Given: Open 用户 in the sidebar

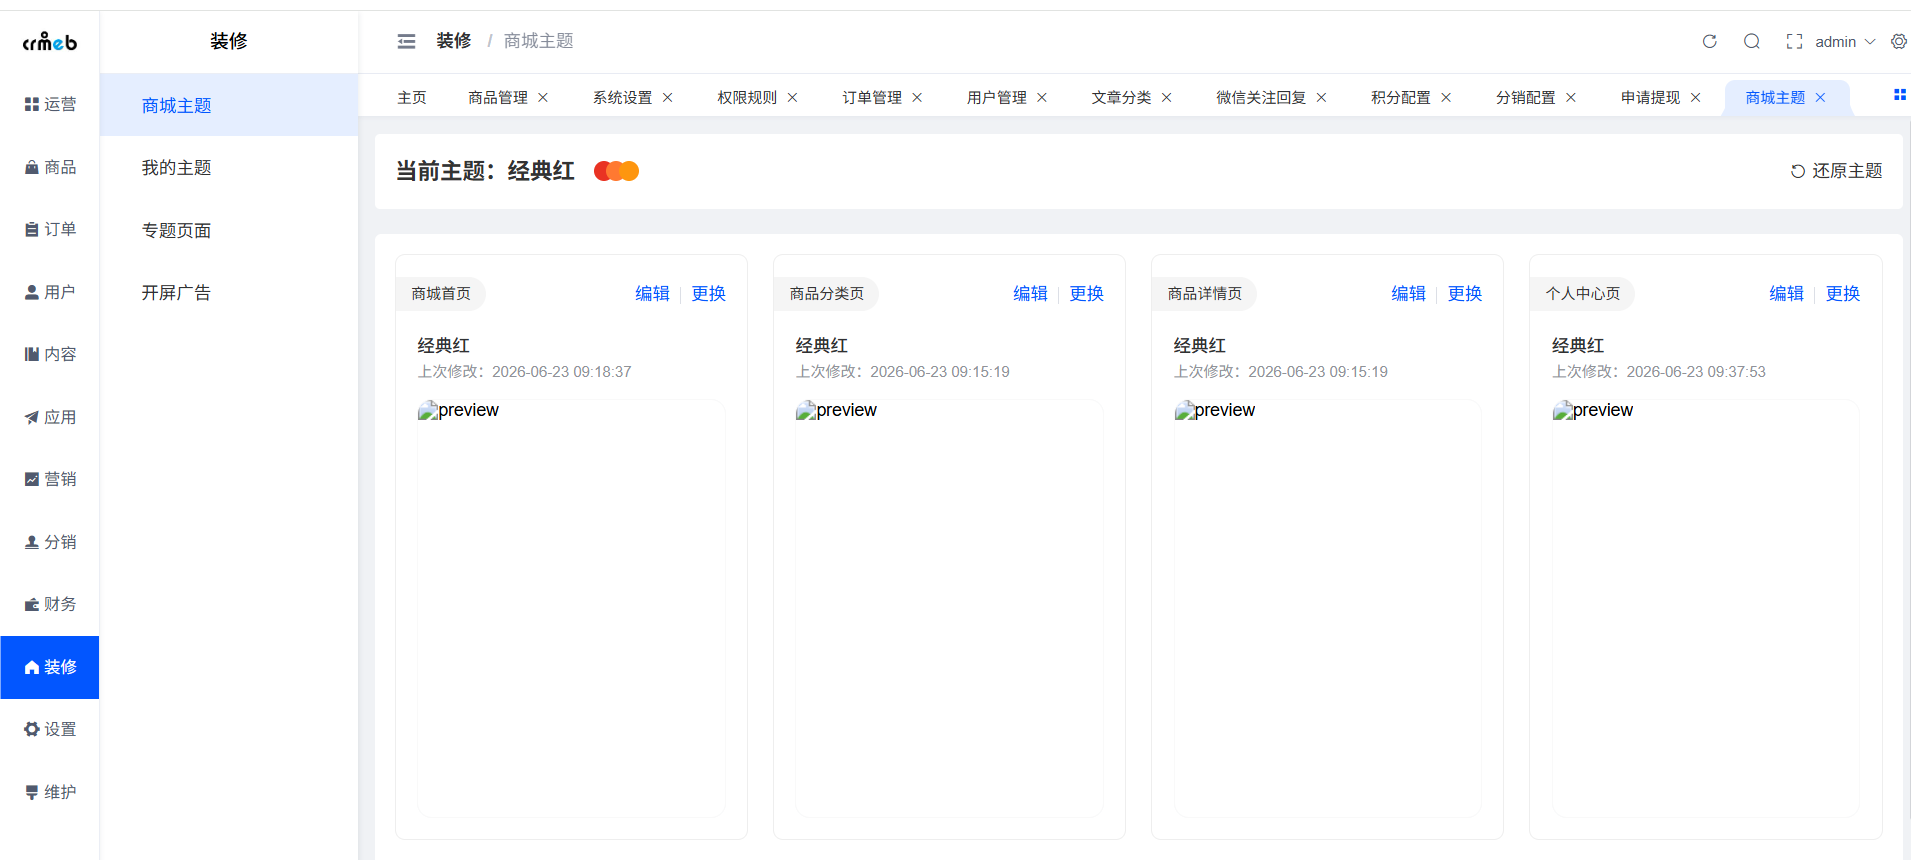Looking at the screenshot, I should 50,292.
